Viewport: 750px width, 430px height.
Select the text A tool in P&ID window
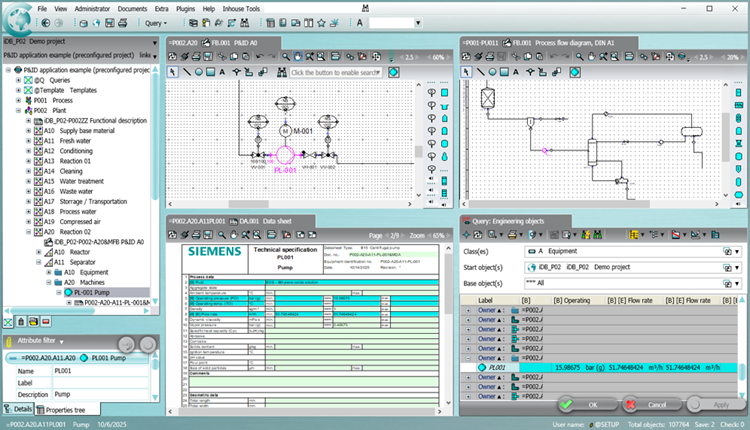(222, 72)
